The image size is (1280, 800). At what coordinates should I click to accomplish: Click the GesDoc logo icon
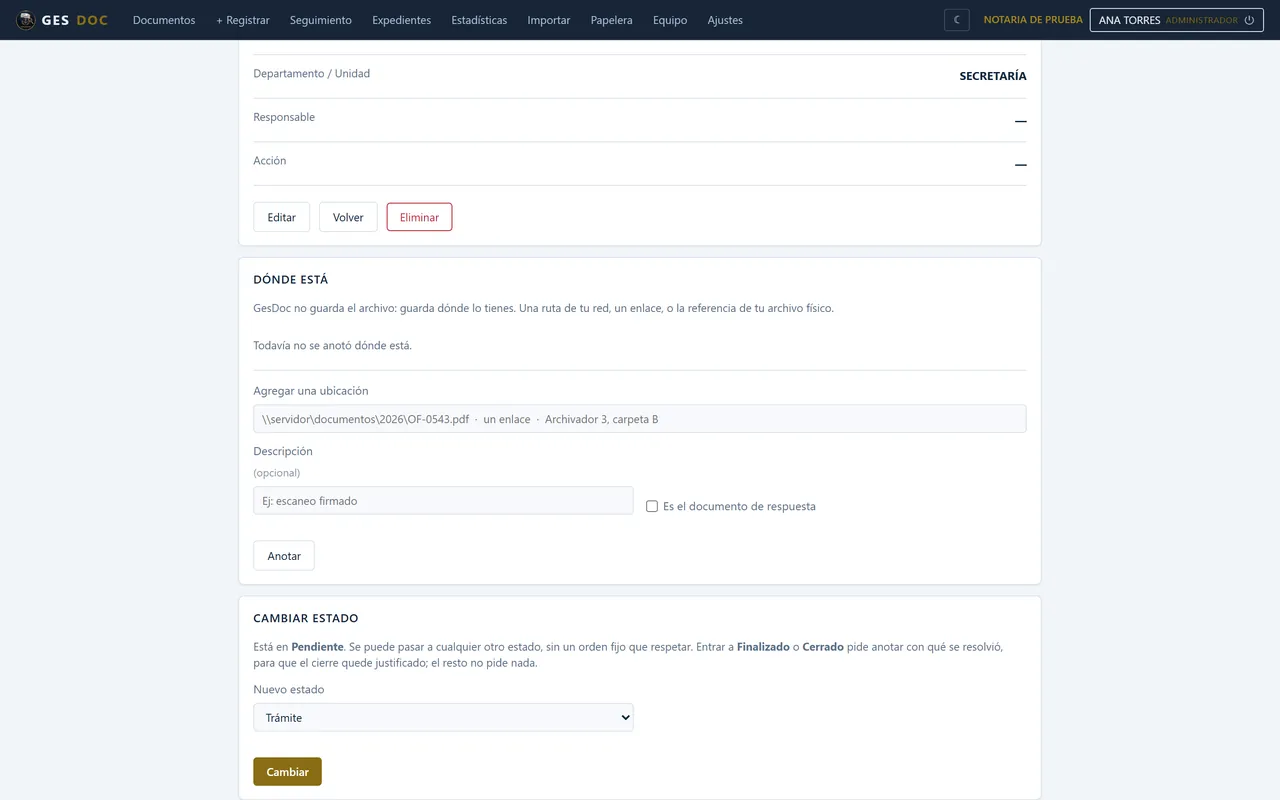(x=25, y=20)
